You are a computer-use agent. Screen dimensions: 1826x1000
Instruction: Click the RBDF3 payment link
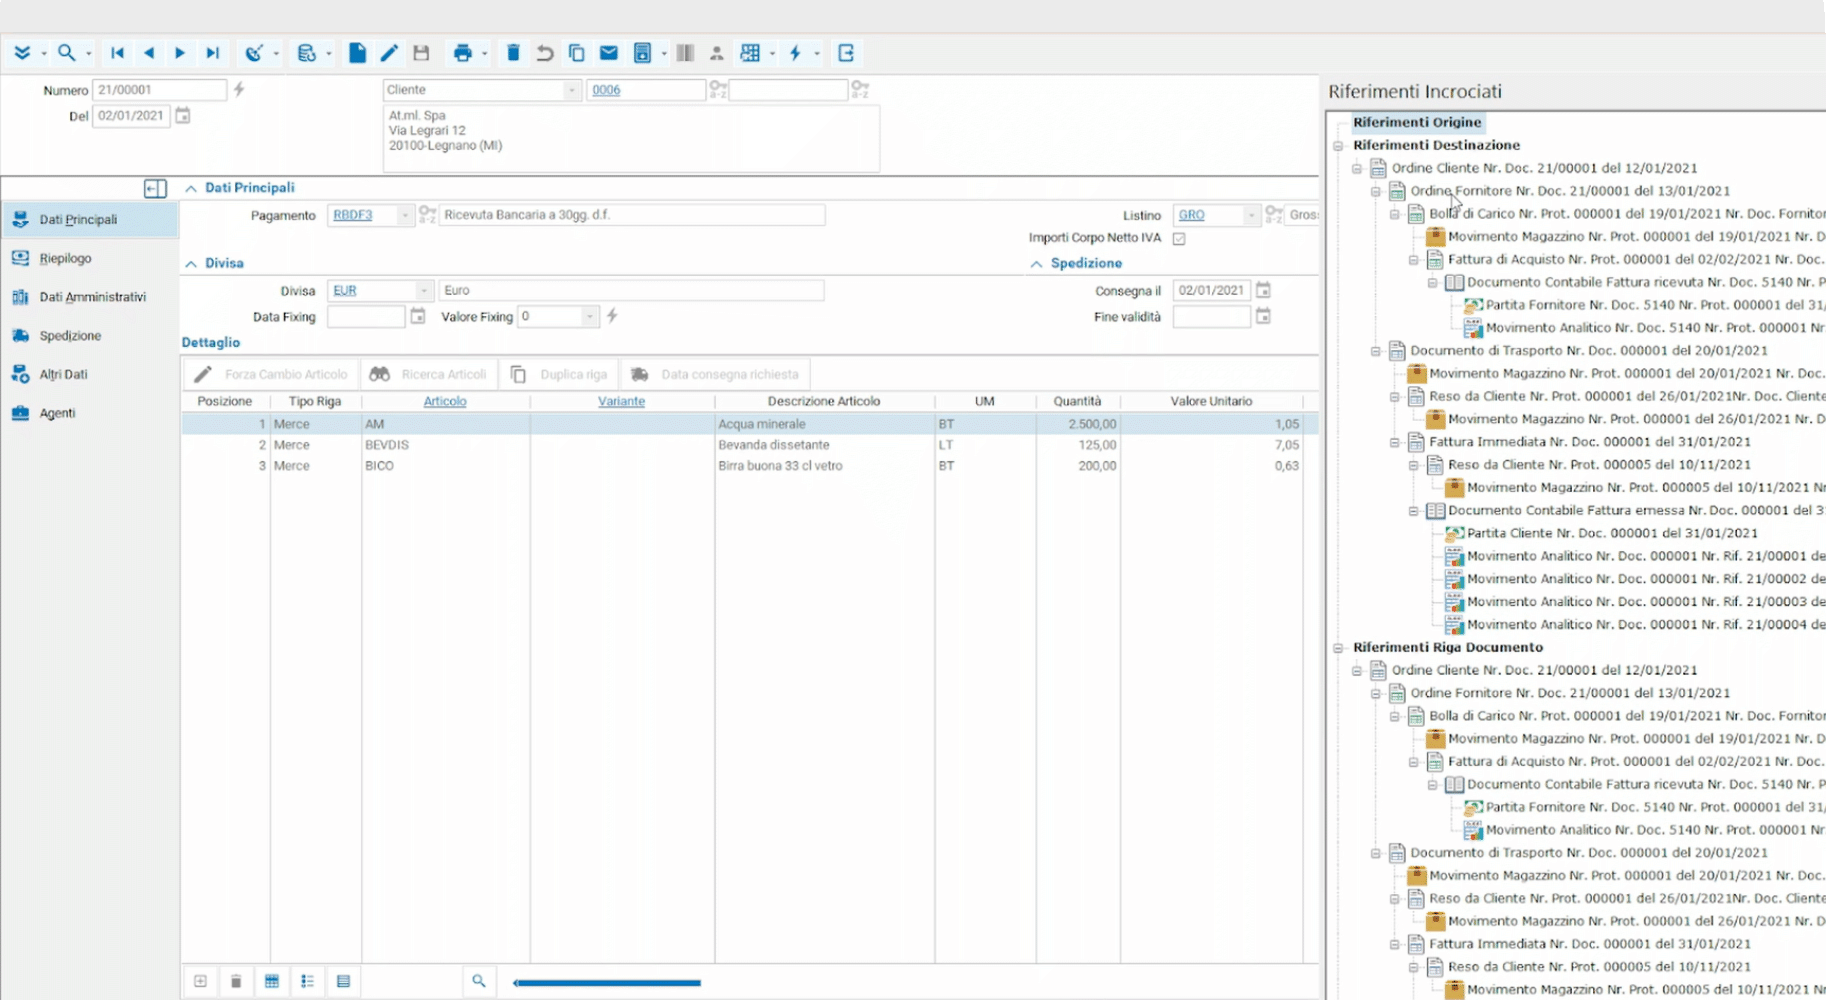click(352, 215)
